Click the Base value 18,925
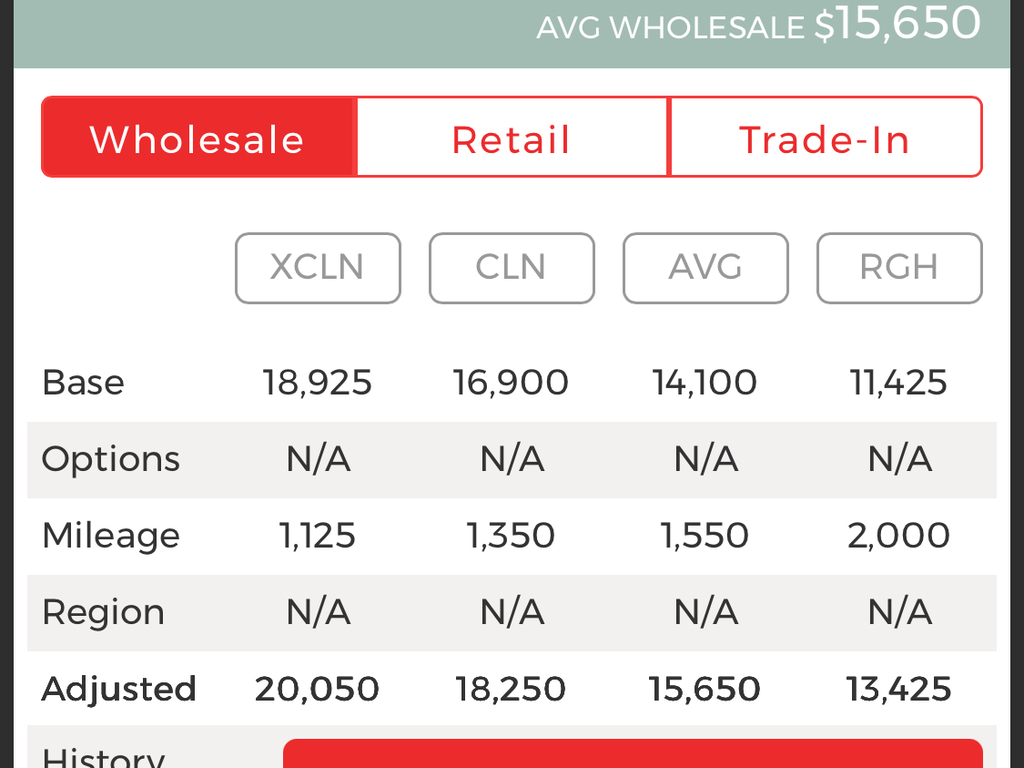This screenshot has width=1024, height=768. tap(317, 383)
